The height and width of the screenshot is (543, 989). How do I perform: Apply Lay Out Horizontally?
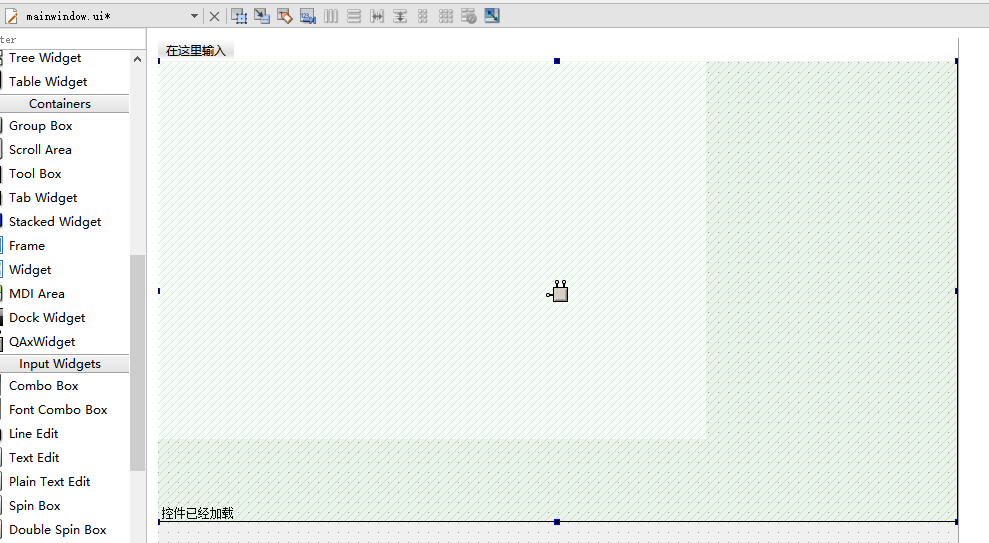(331, 16)
